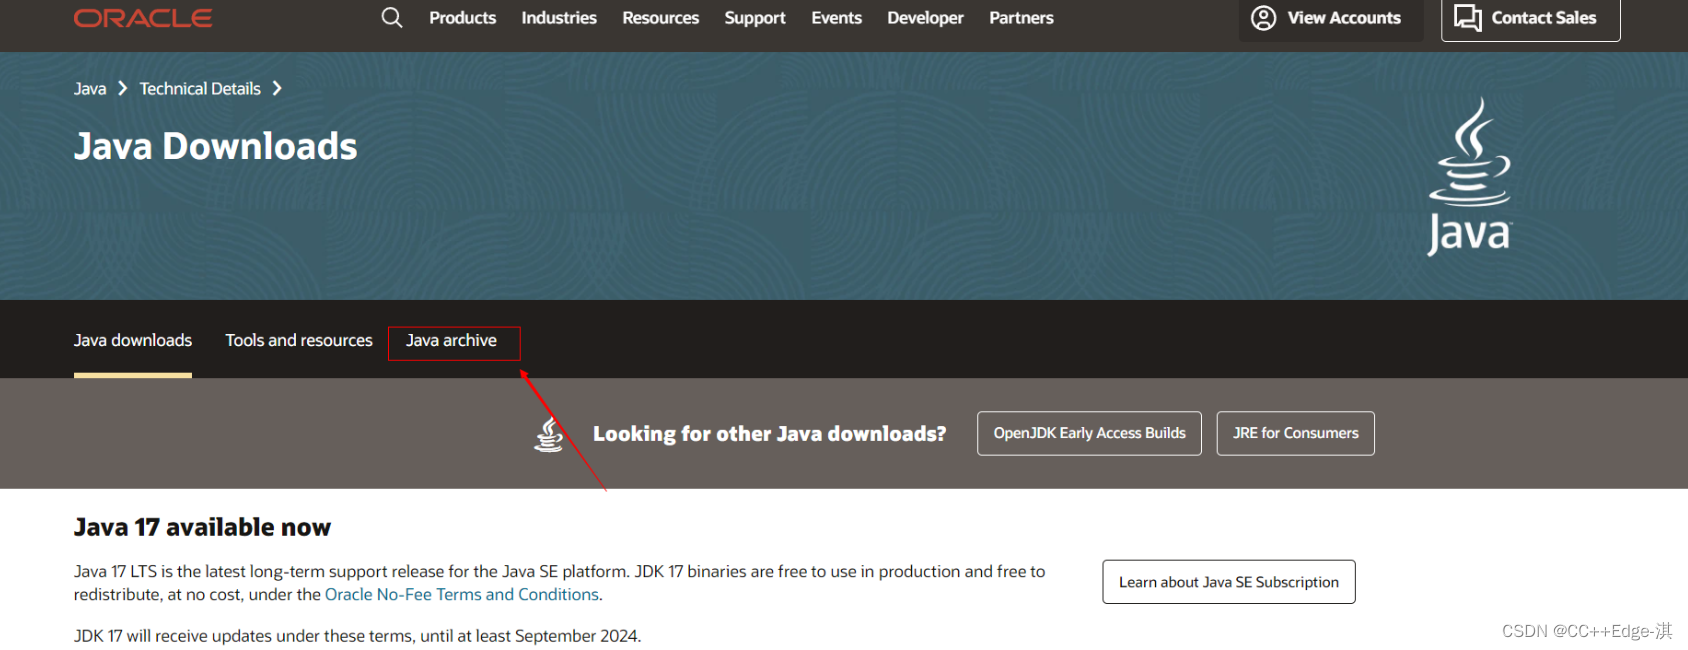Click the chevron after Technical Details
Image resolution: width=1688 pixels, height=650 pixels.
point(277,88)
